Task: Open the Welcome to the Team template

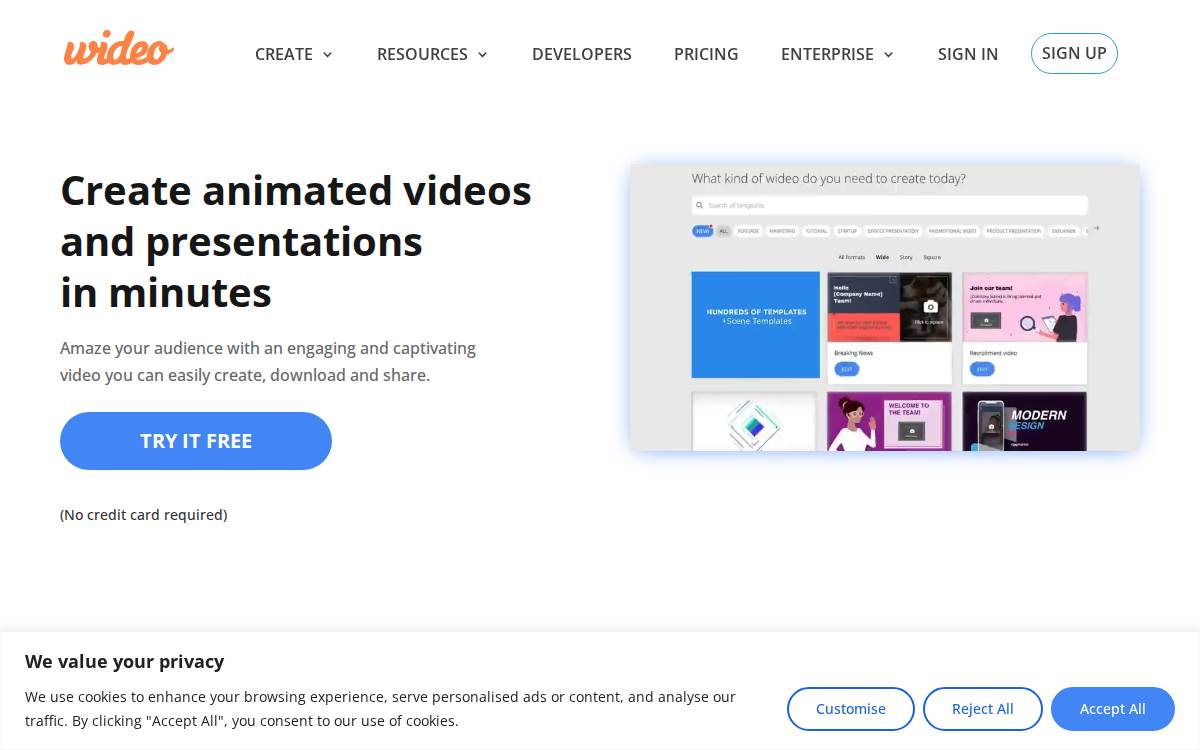Action: pyautogui.click(x=889, y=421)
